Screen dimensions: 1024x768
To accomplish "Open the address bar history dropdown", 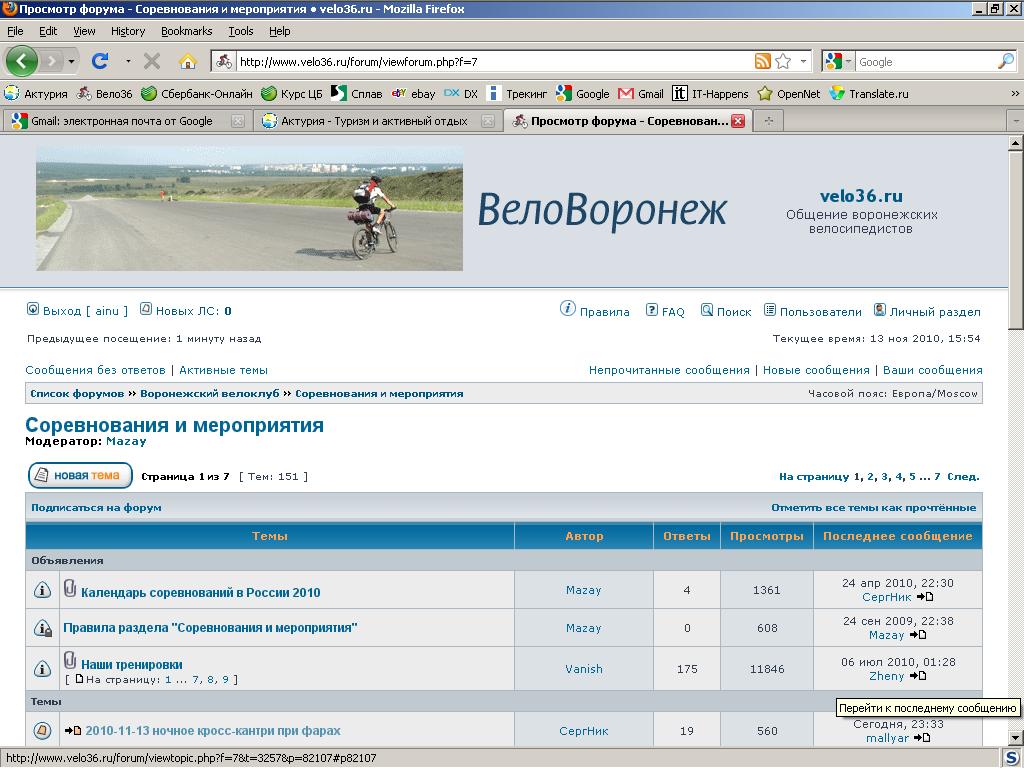I will [x=803, y=61].
